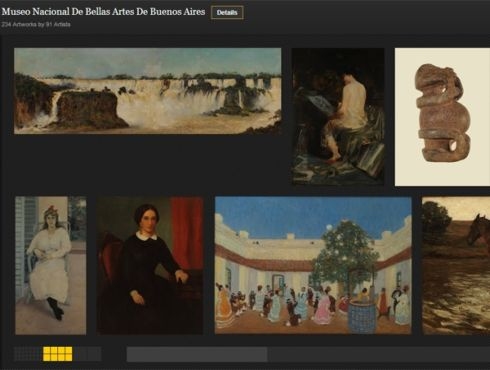Viewport: 490px width, 370px height.
Task: View the sculpture on the cream background
Action: (x=442, y=117)
